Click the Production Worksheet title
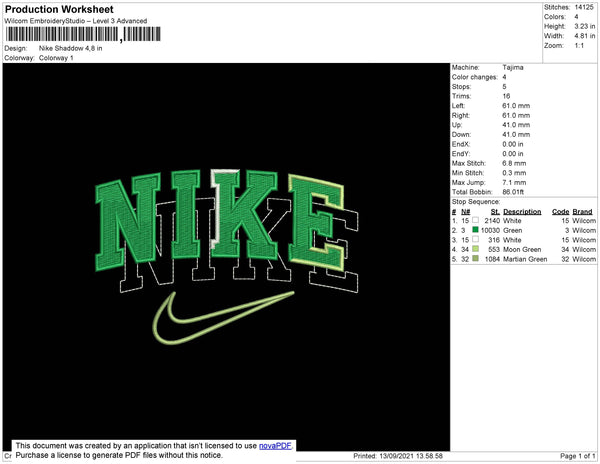The width and height of the screenshot is (600, 464). 59,10
